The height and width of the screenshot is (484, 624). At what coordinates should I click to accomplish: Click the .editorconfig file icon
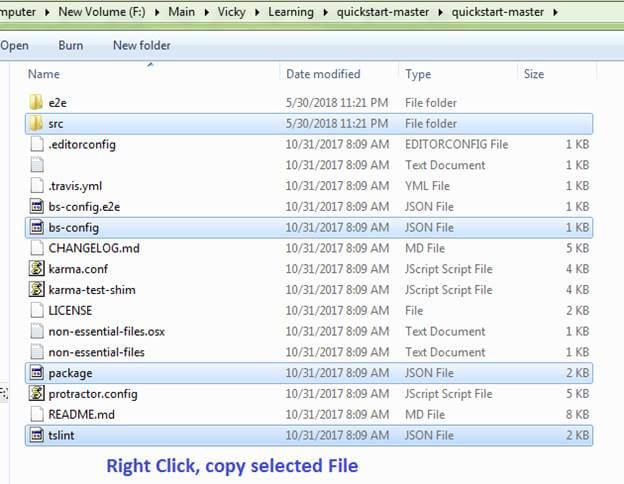tap(37, 144)
